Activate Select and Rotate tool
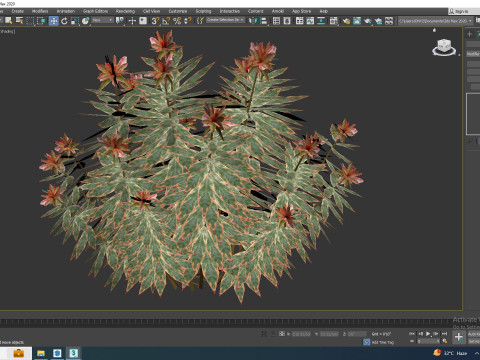Screen dimensions: 480x360 click(64, 21)
